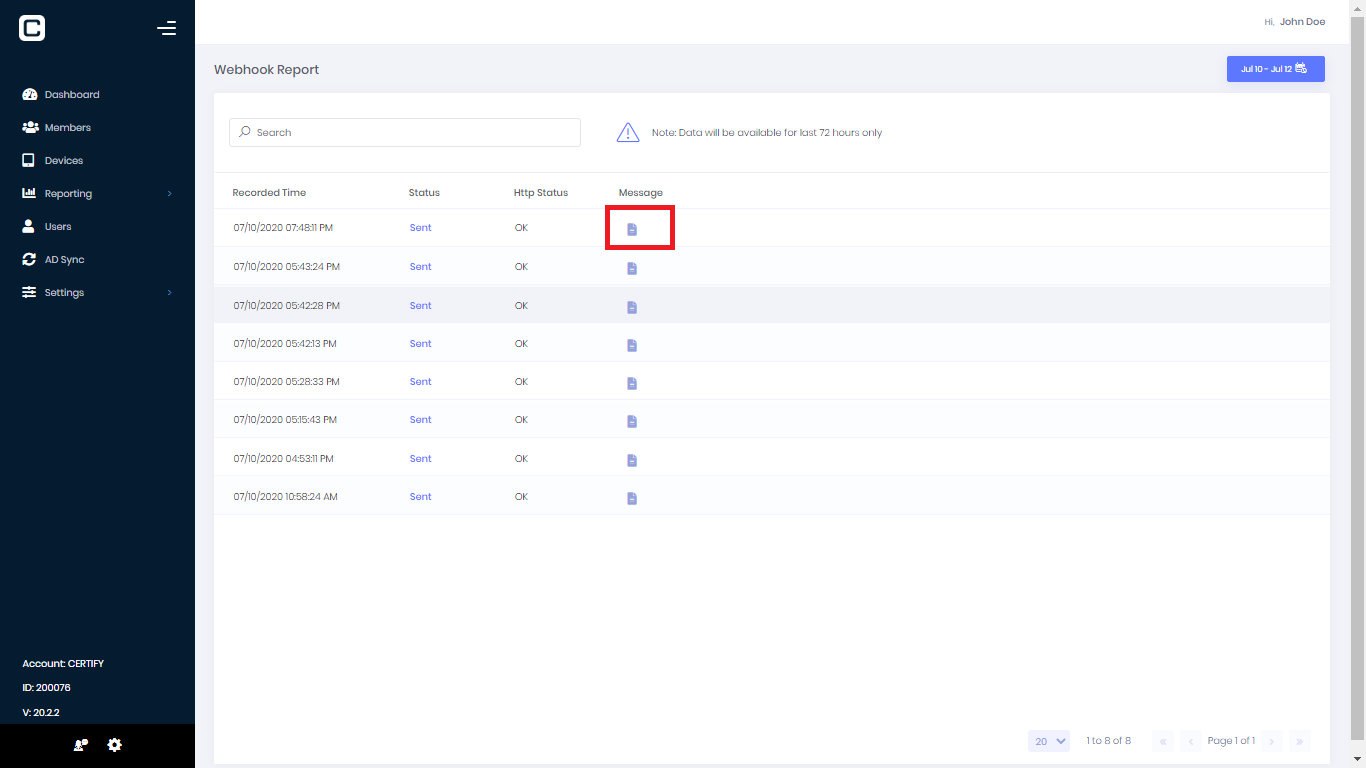Expand the Reporting submenu chevron
This screenshot has width=1366, height=768.
point(169,193)
